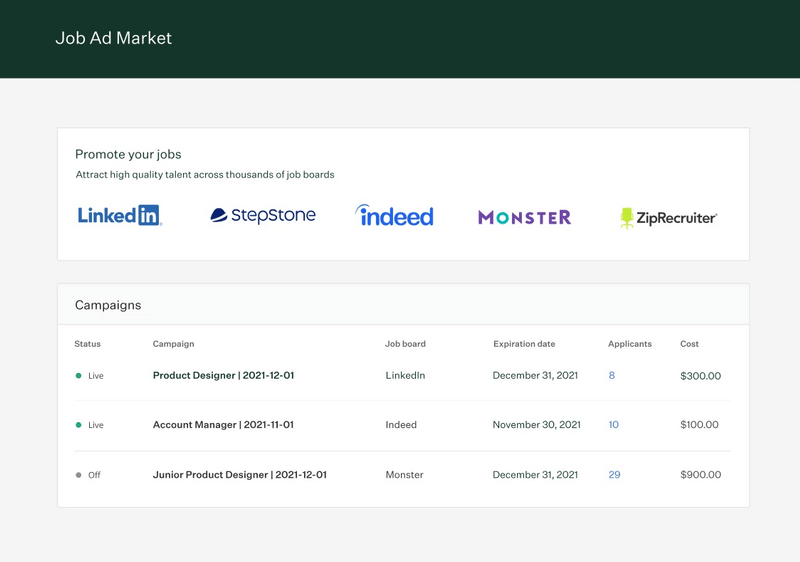
Task: Click green Live status dot for Product Designer
Action: (x=79, y=376)
